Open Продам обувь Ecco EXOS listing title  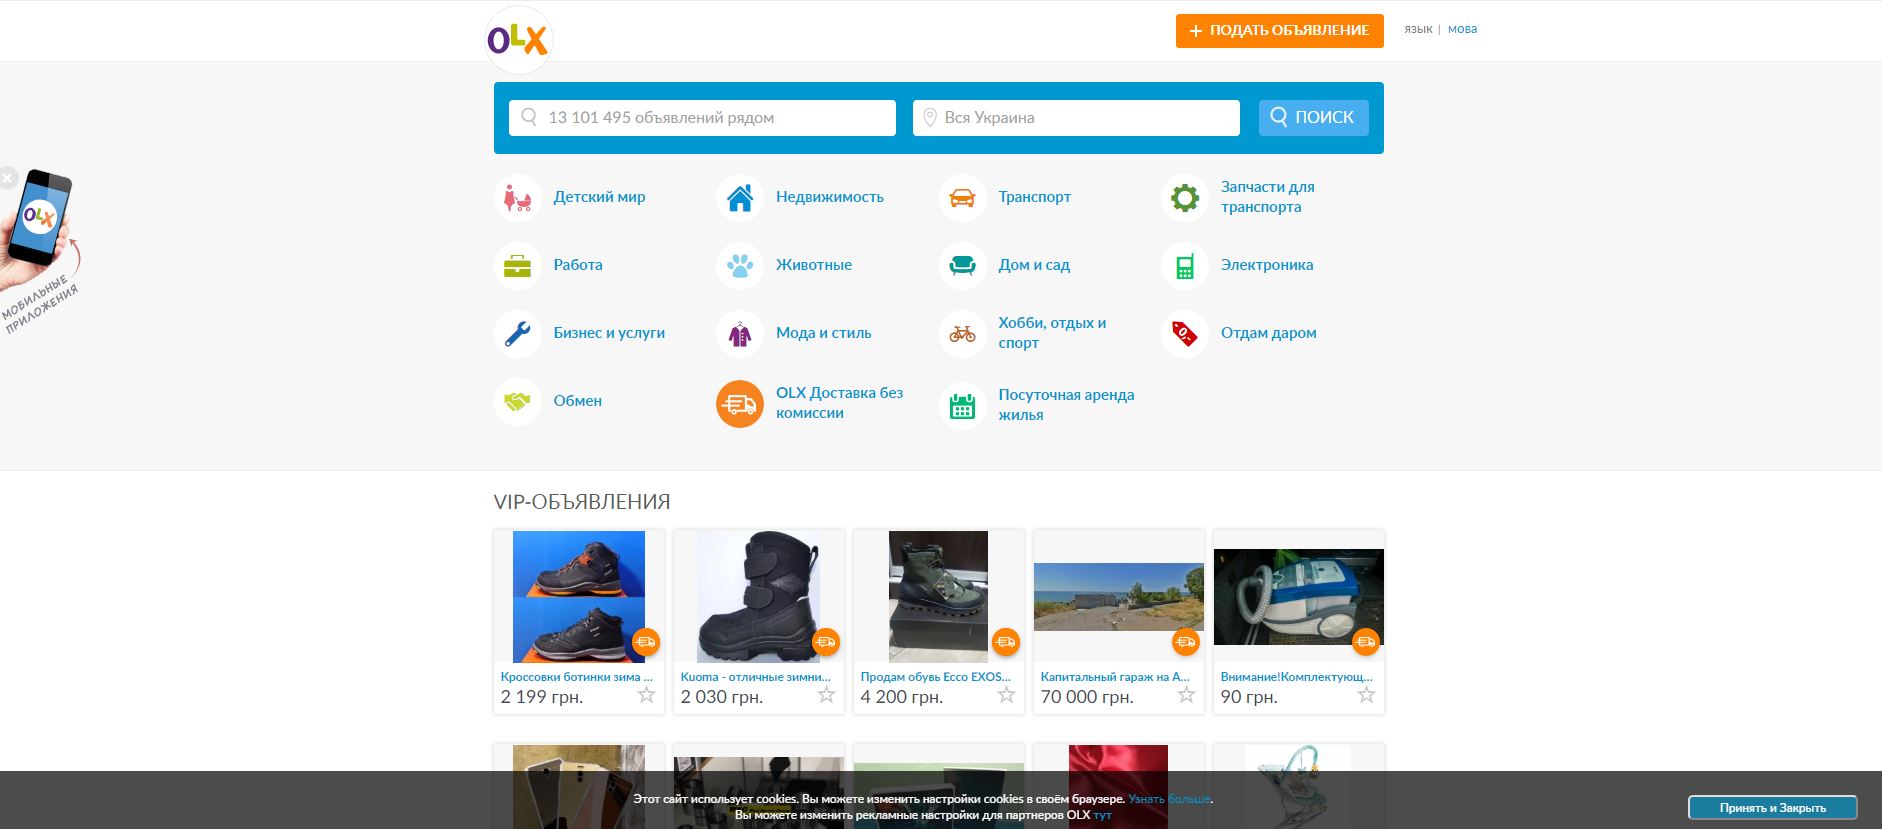click(x=936, y=677)
